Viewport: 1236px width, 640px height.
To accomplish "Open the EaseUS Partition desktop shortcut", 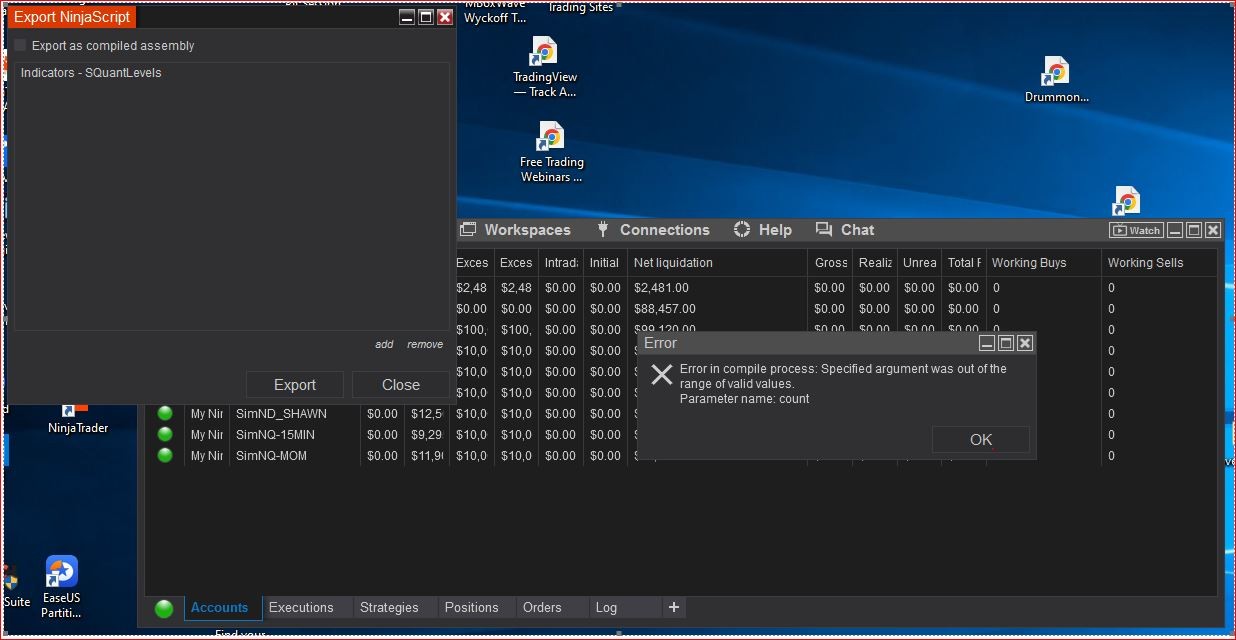I will [61, 588].
